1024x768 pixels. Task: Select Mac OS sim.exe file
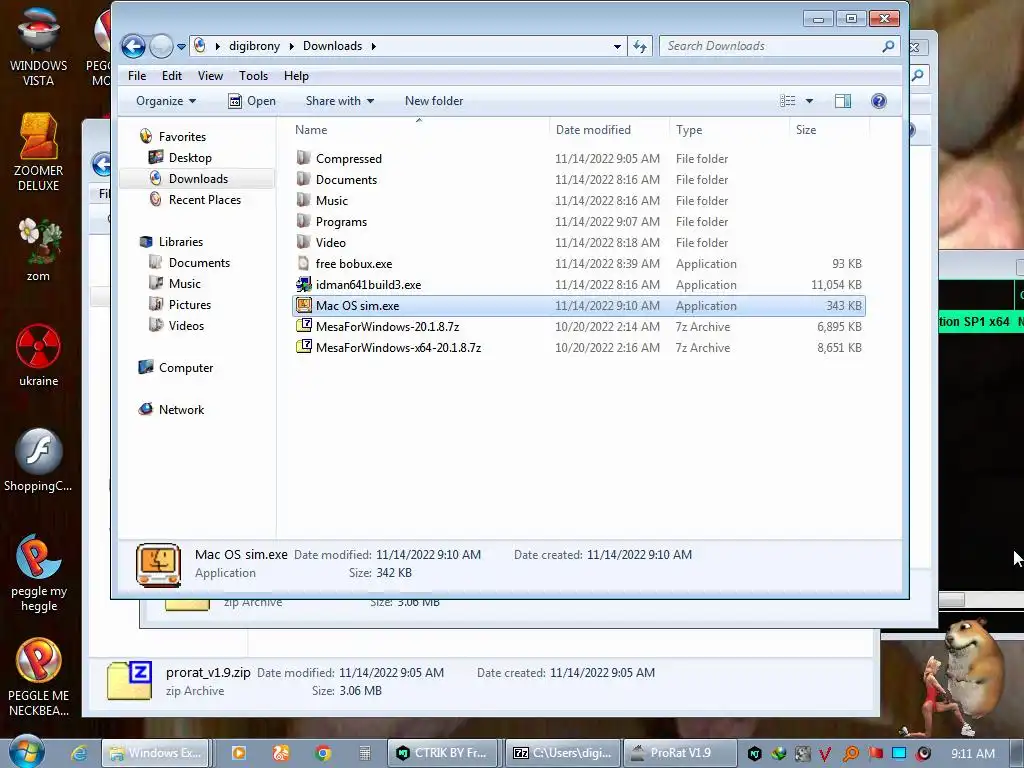click(579, 306)
